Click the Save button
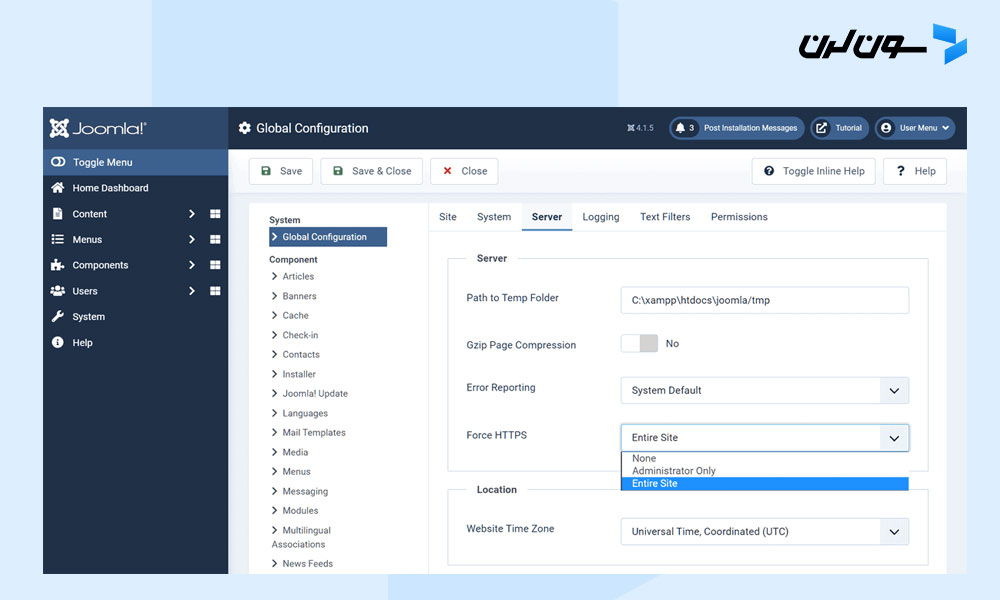This screenshot has width=1000, height=600. [281, 171]
